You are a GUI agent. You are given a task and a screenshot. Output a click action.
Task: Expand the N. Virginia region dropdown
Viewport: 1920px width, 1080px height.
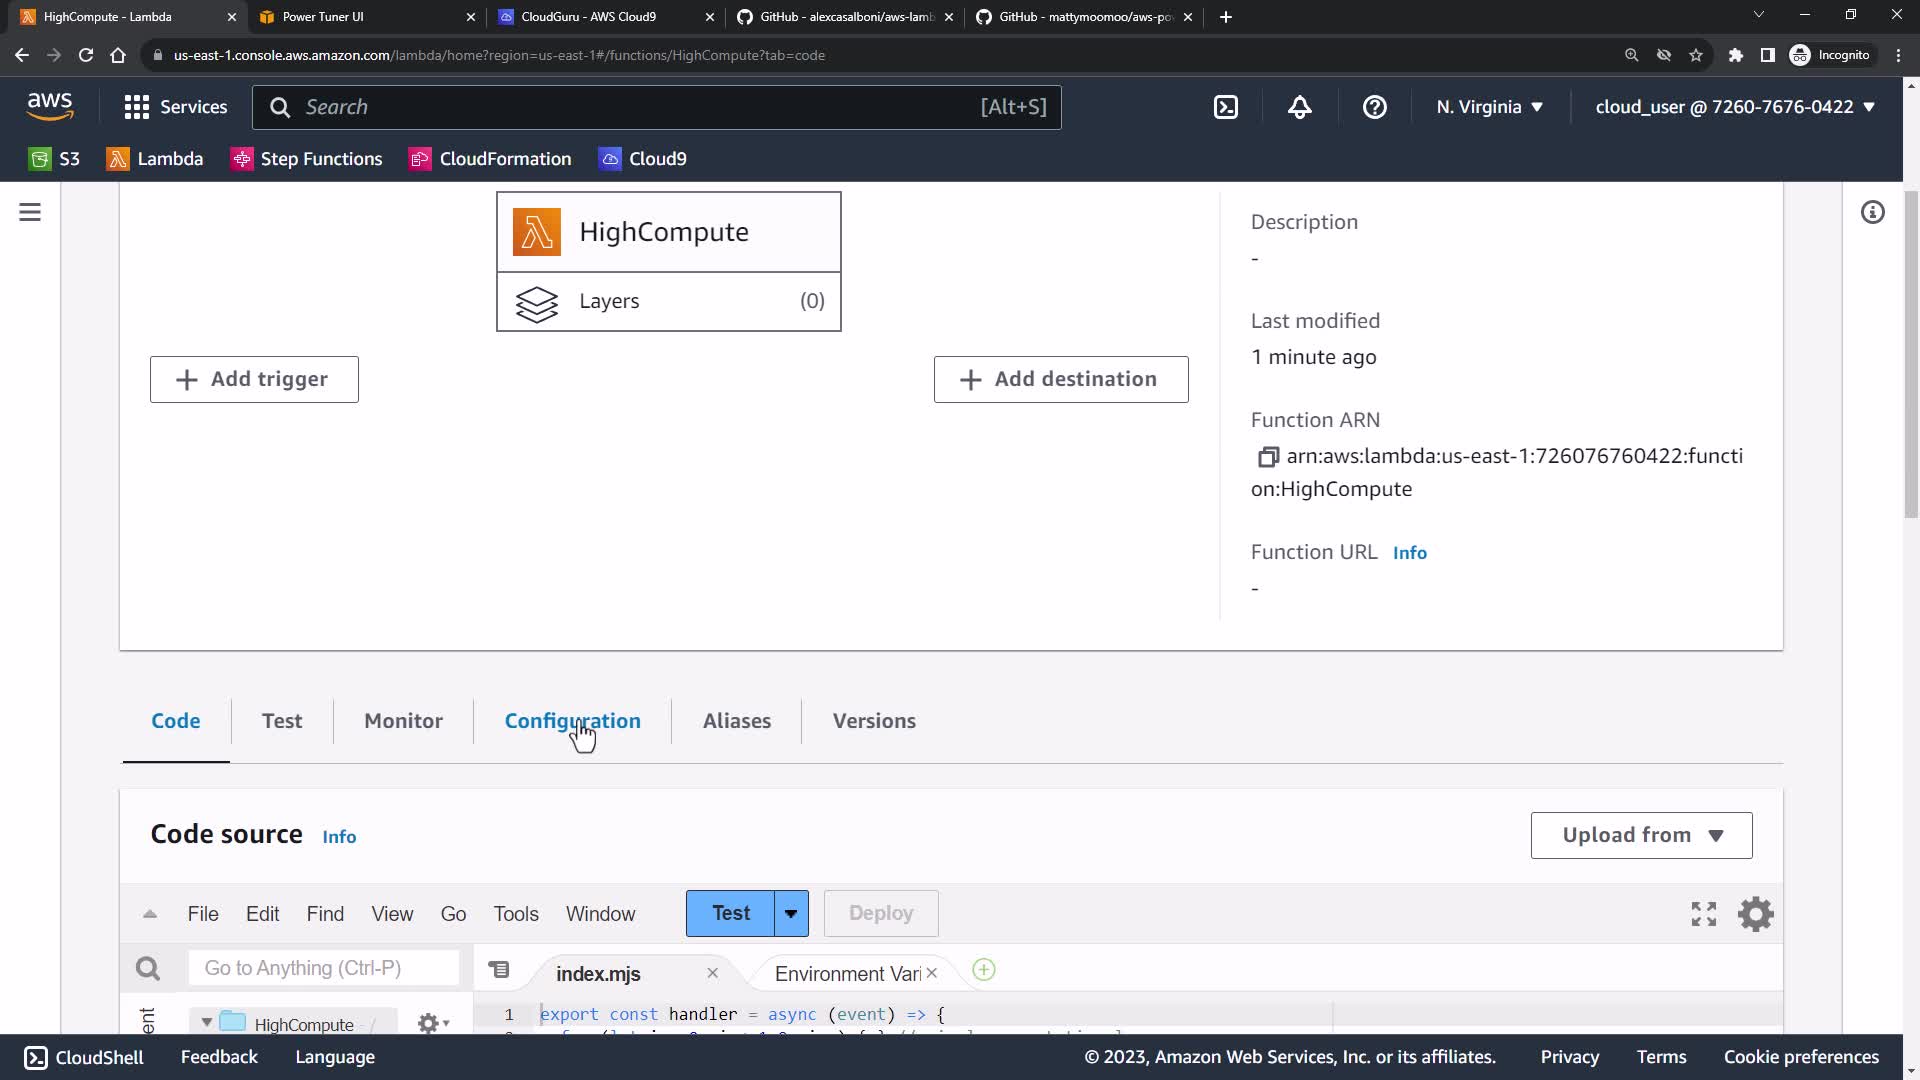1489,107
